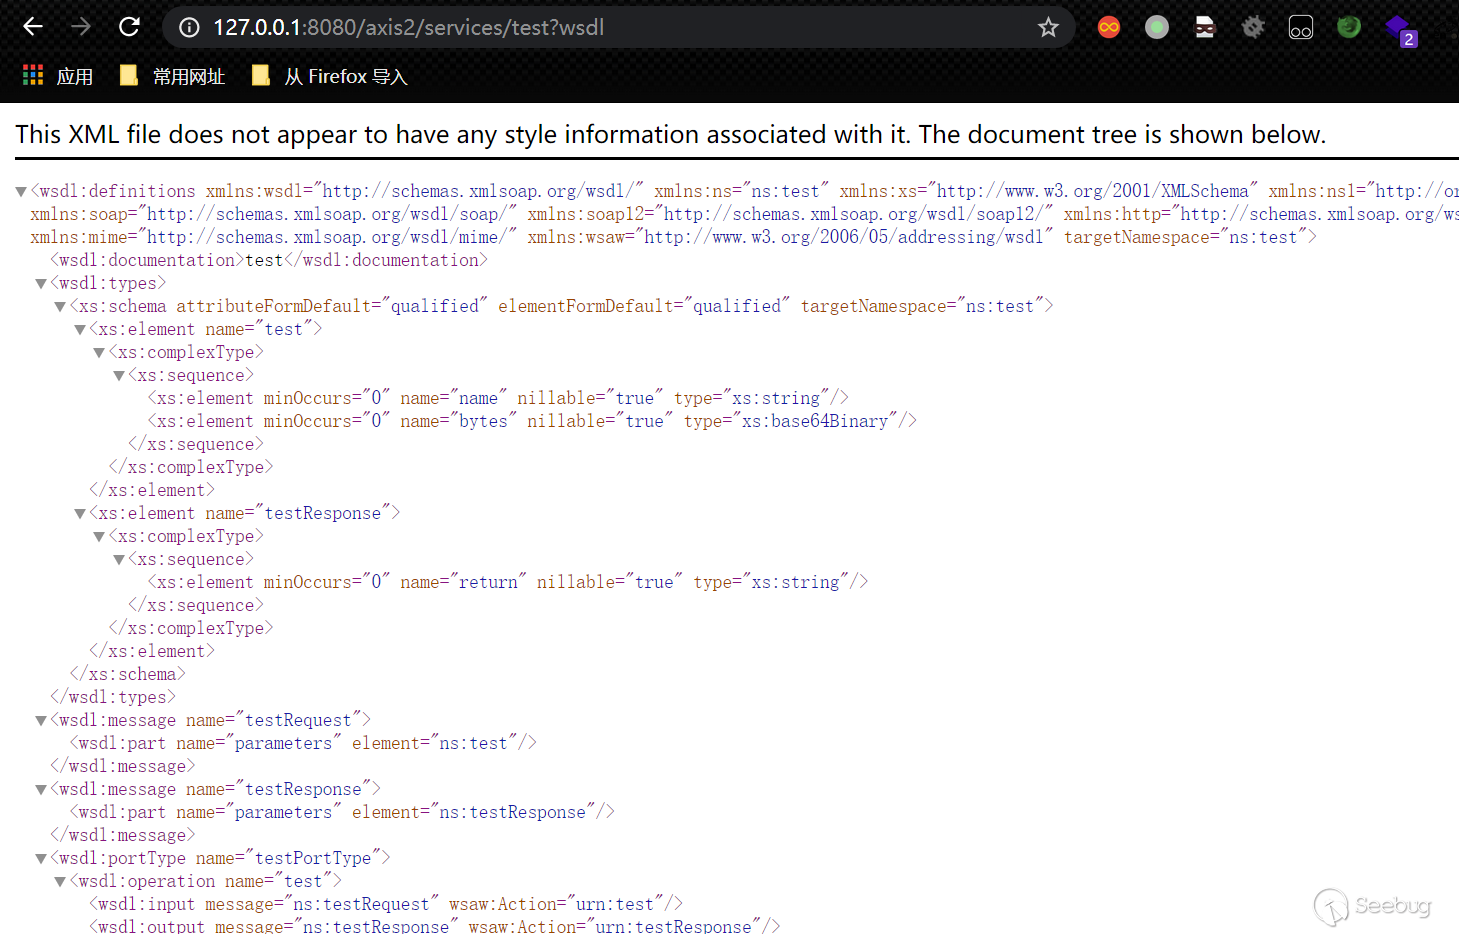Collapse the wsdl:portType testPortType node

[41, 857]
